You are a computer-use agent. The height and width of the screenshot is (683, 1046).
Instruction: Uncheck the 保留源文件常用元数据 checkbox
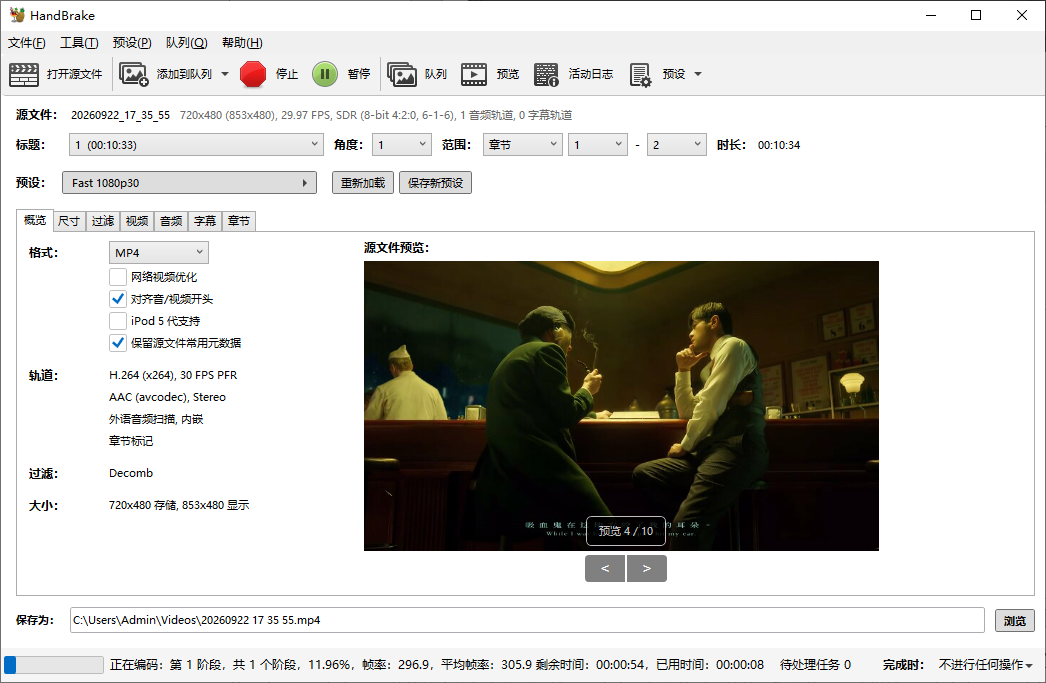(118, 343)
